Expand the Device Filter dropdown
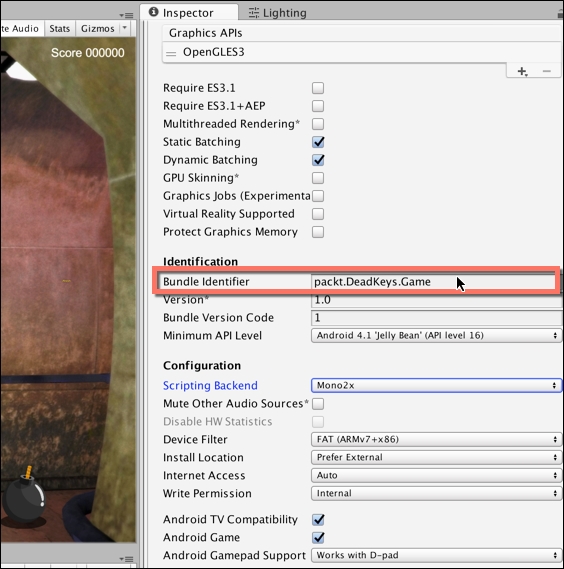 click(436, 439)
